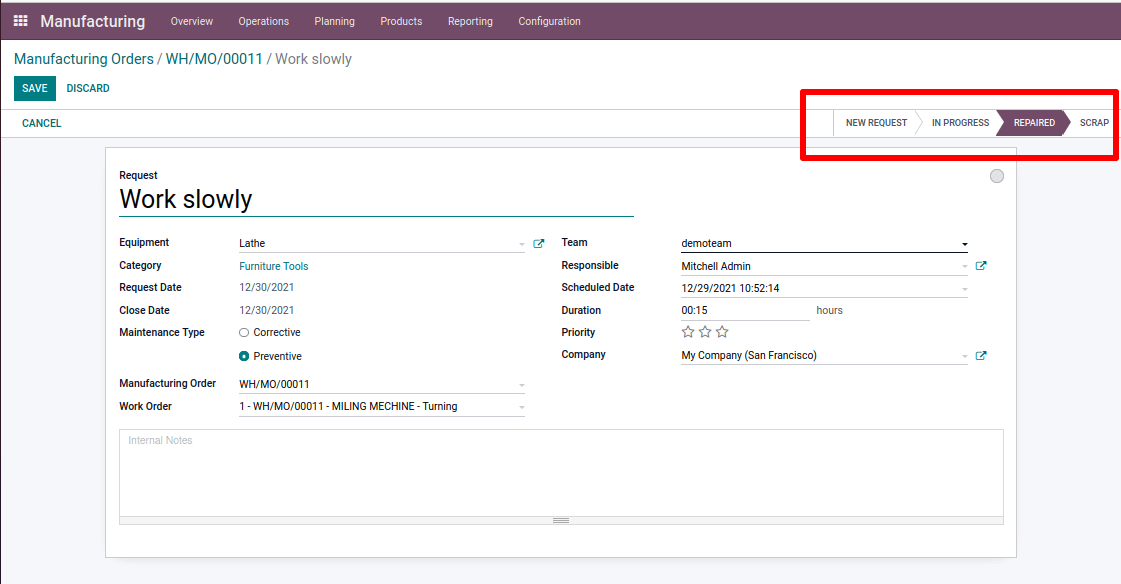Open Equipment external link icon
This screenshot has height=584, width=1121.
pos(539,243)
